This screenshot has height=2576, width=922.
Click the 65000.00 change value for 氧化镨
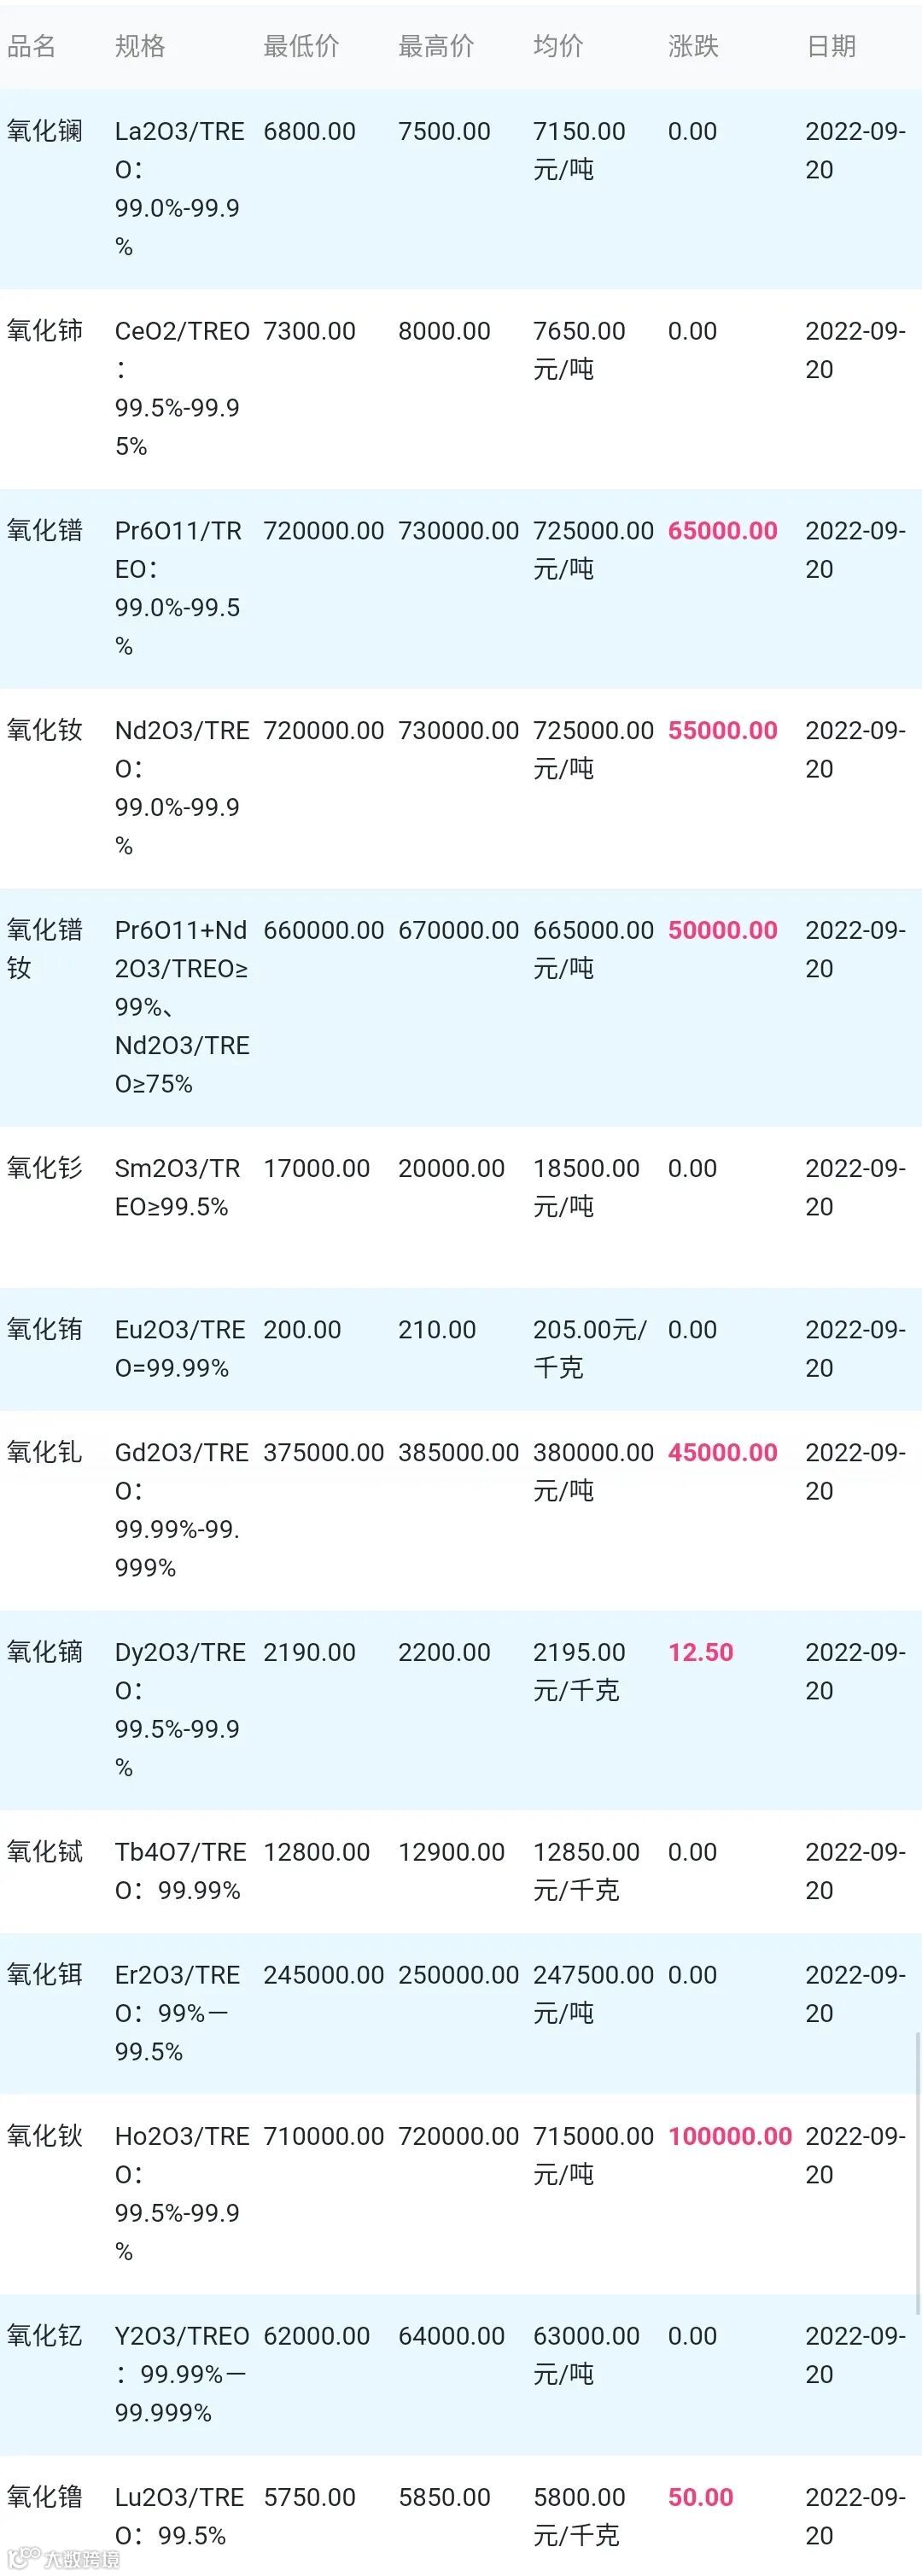click(723, 531)
